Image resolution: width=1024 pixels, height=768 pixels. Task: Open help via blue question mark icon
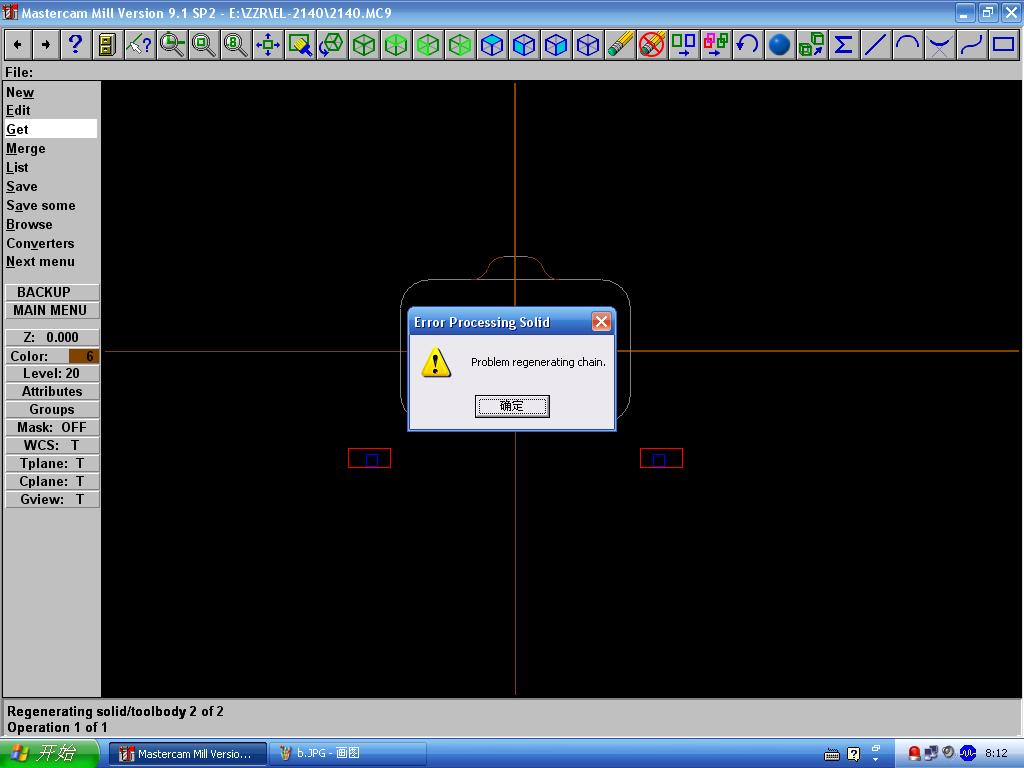click(75, 45)
